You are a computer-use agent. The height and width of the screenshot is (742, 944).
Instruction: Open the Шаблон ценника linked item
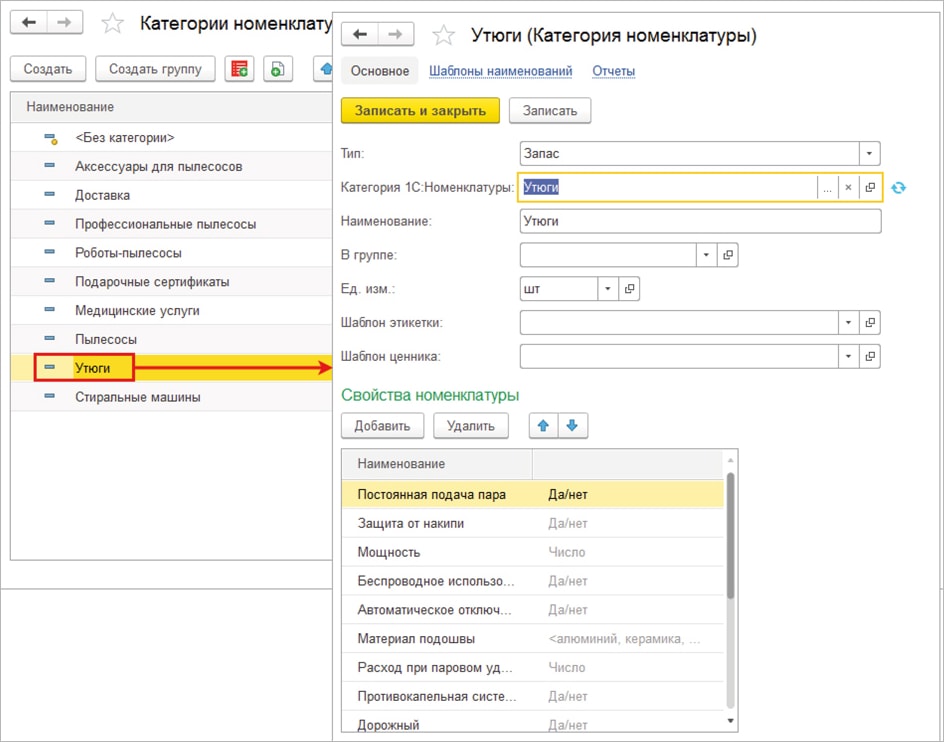(870, 356)
